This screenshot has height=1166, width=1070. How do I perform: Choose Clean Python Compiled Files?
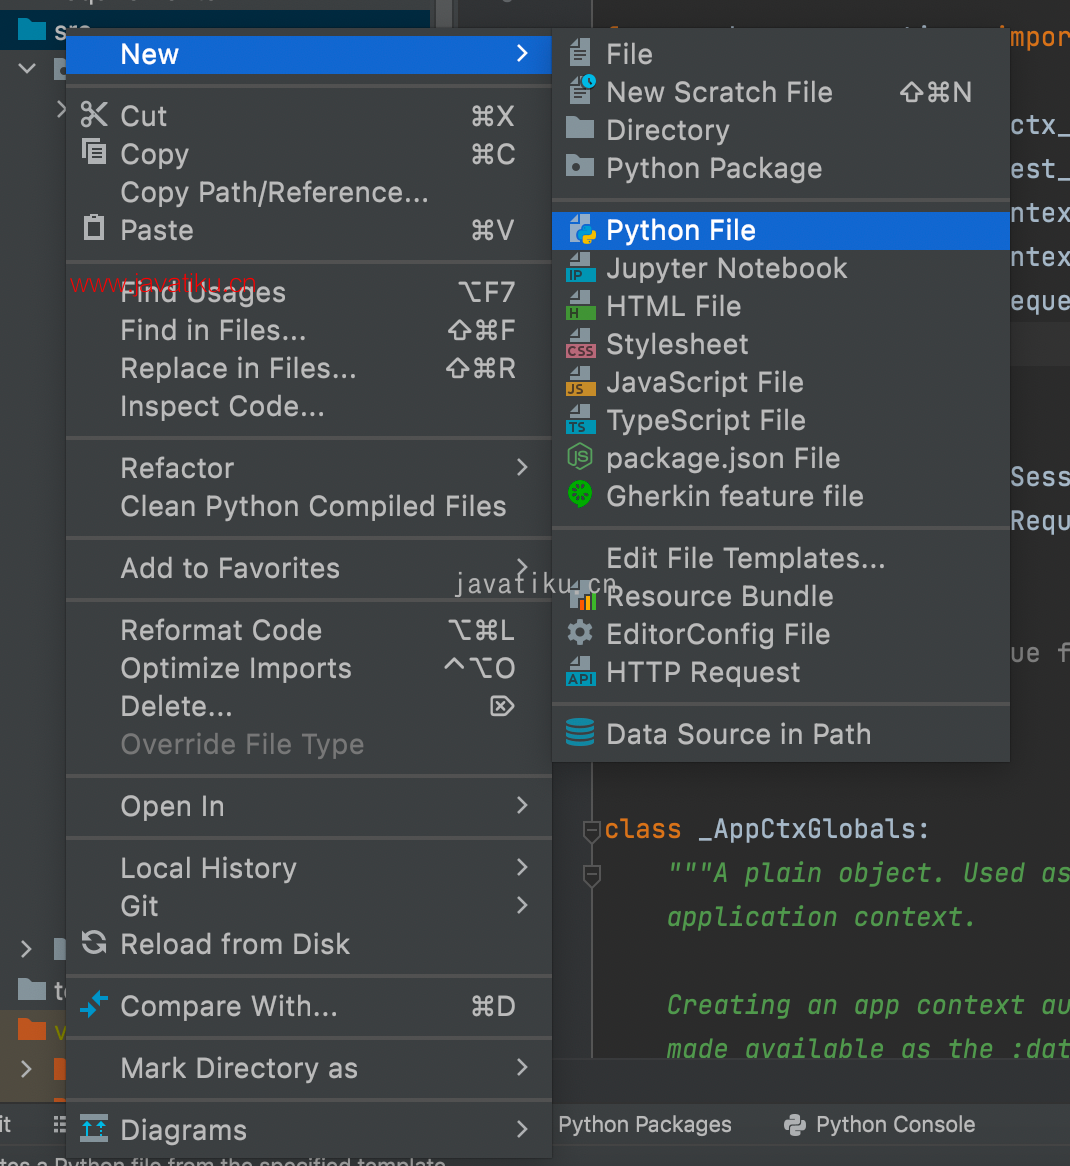tap(309, 506)
